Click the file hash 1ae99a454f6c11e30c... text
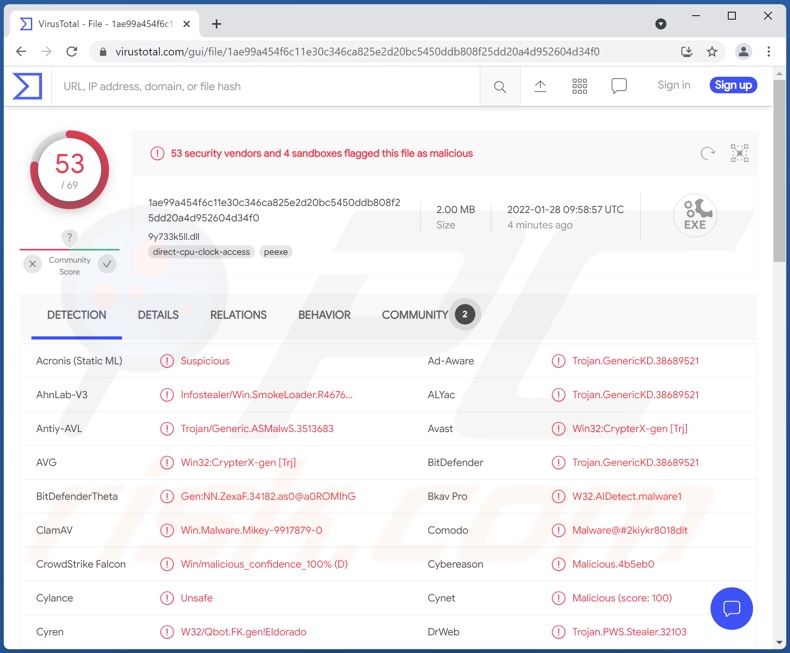 (274, 210)
